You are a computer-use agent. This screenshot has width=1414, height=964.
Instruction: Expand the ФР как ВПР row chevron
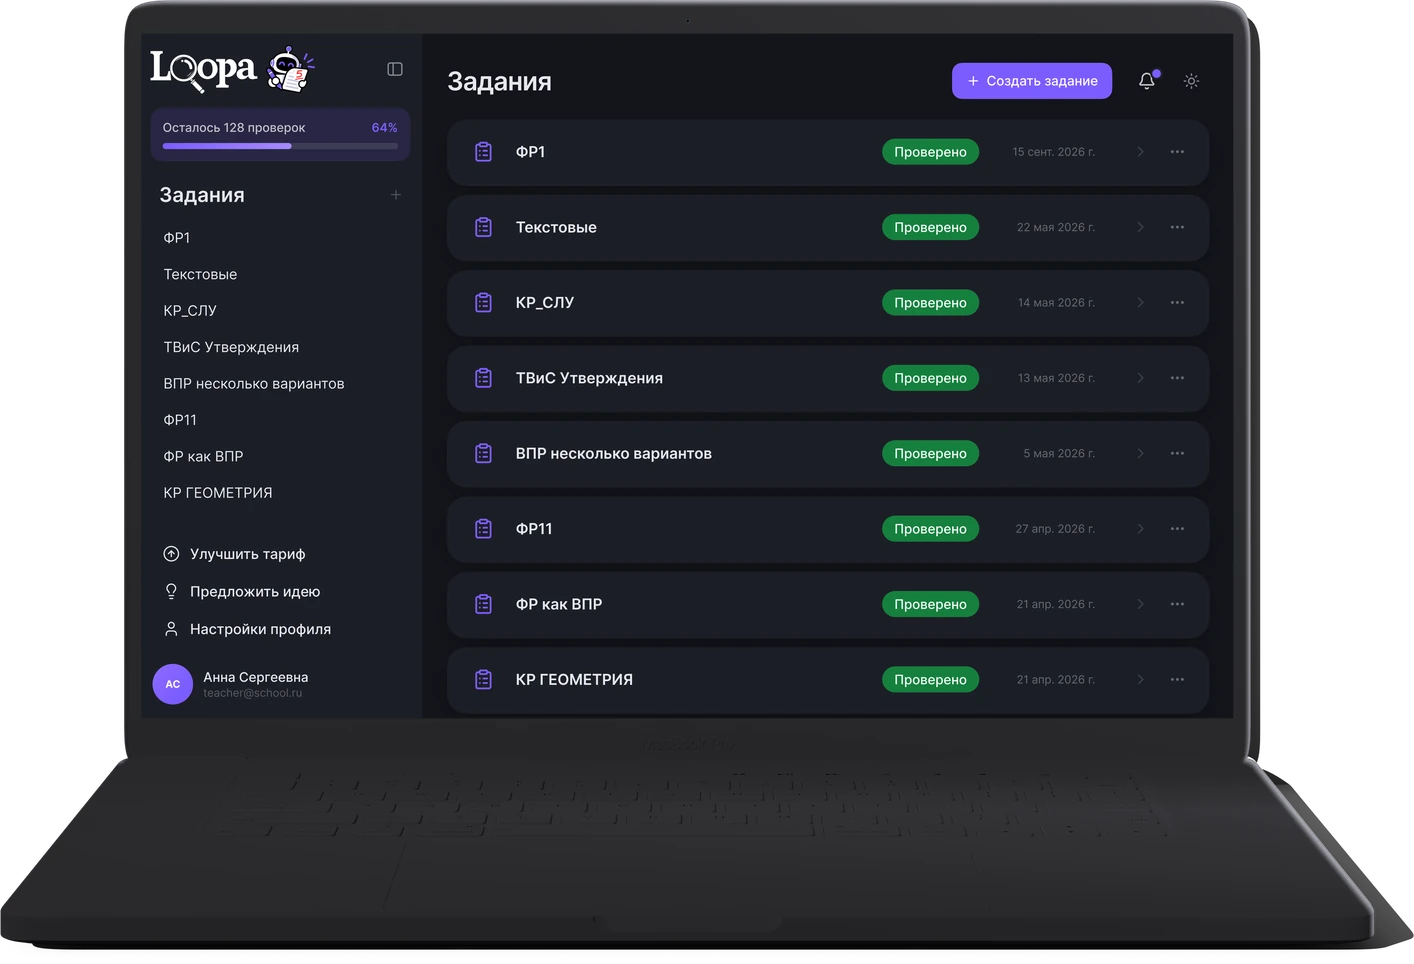pyautogui.click(x=1140, y=604)
